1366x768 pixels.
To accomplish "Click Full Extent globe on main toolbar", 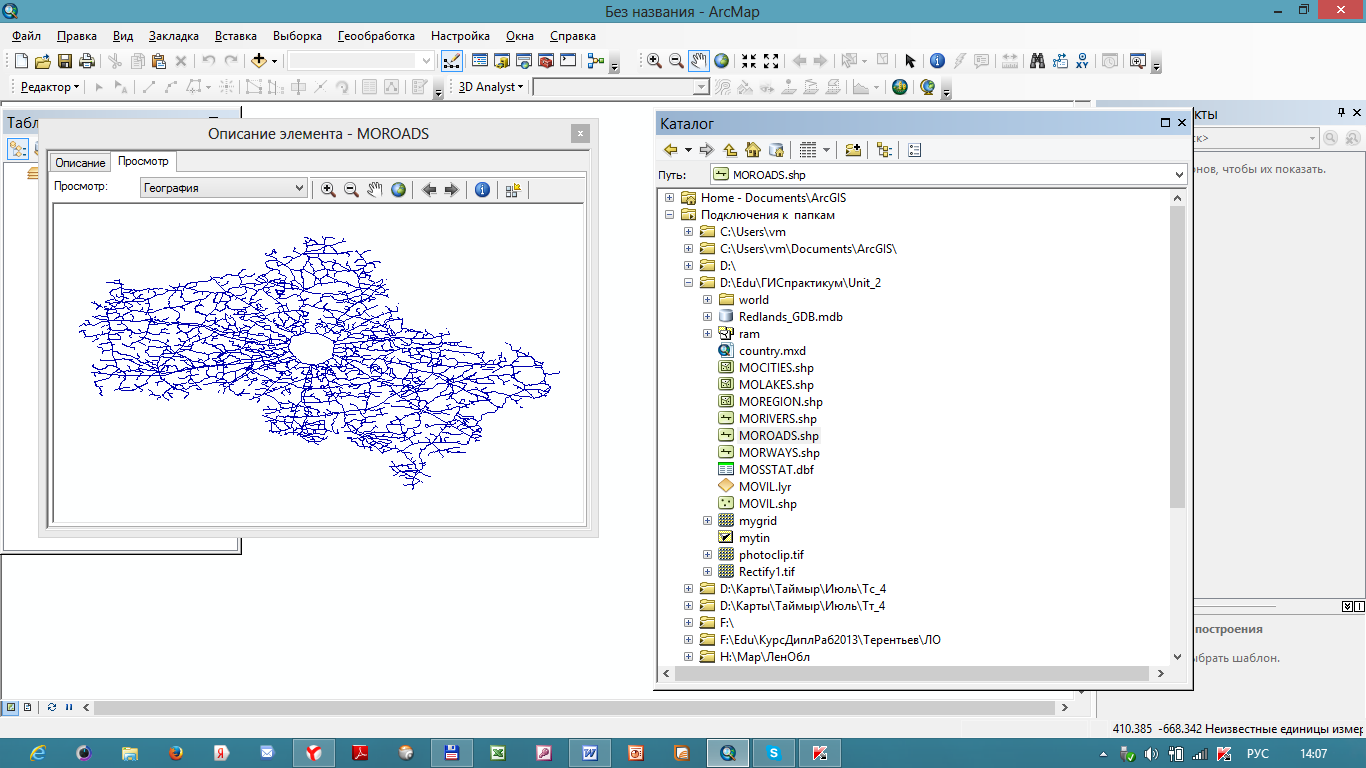I will (721, 61).
